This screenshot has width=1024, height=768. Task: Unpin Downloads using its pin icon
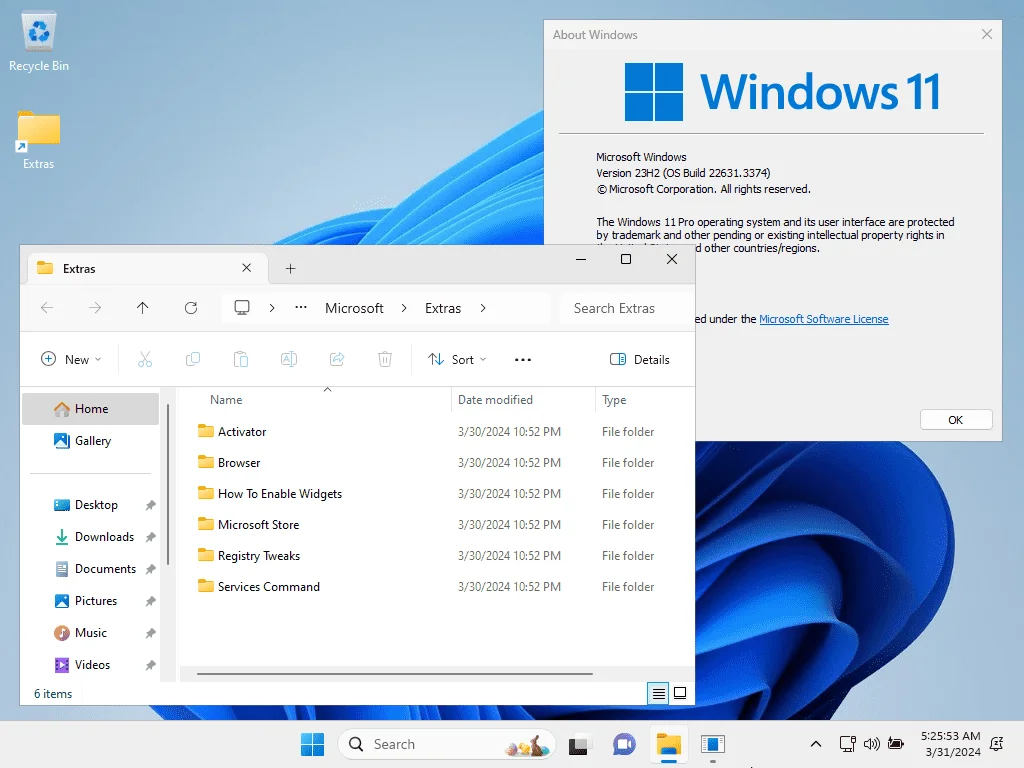pos(150,537)
